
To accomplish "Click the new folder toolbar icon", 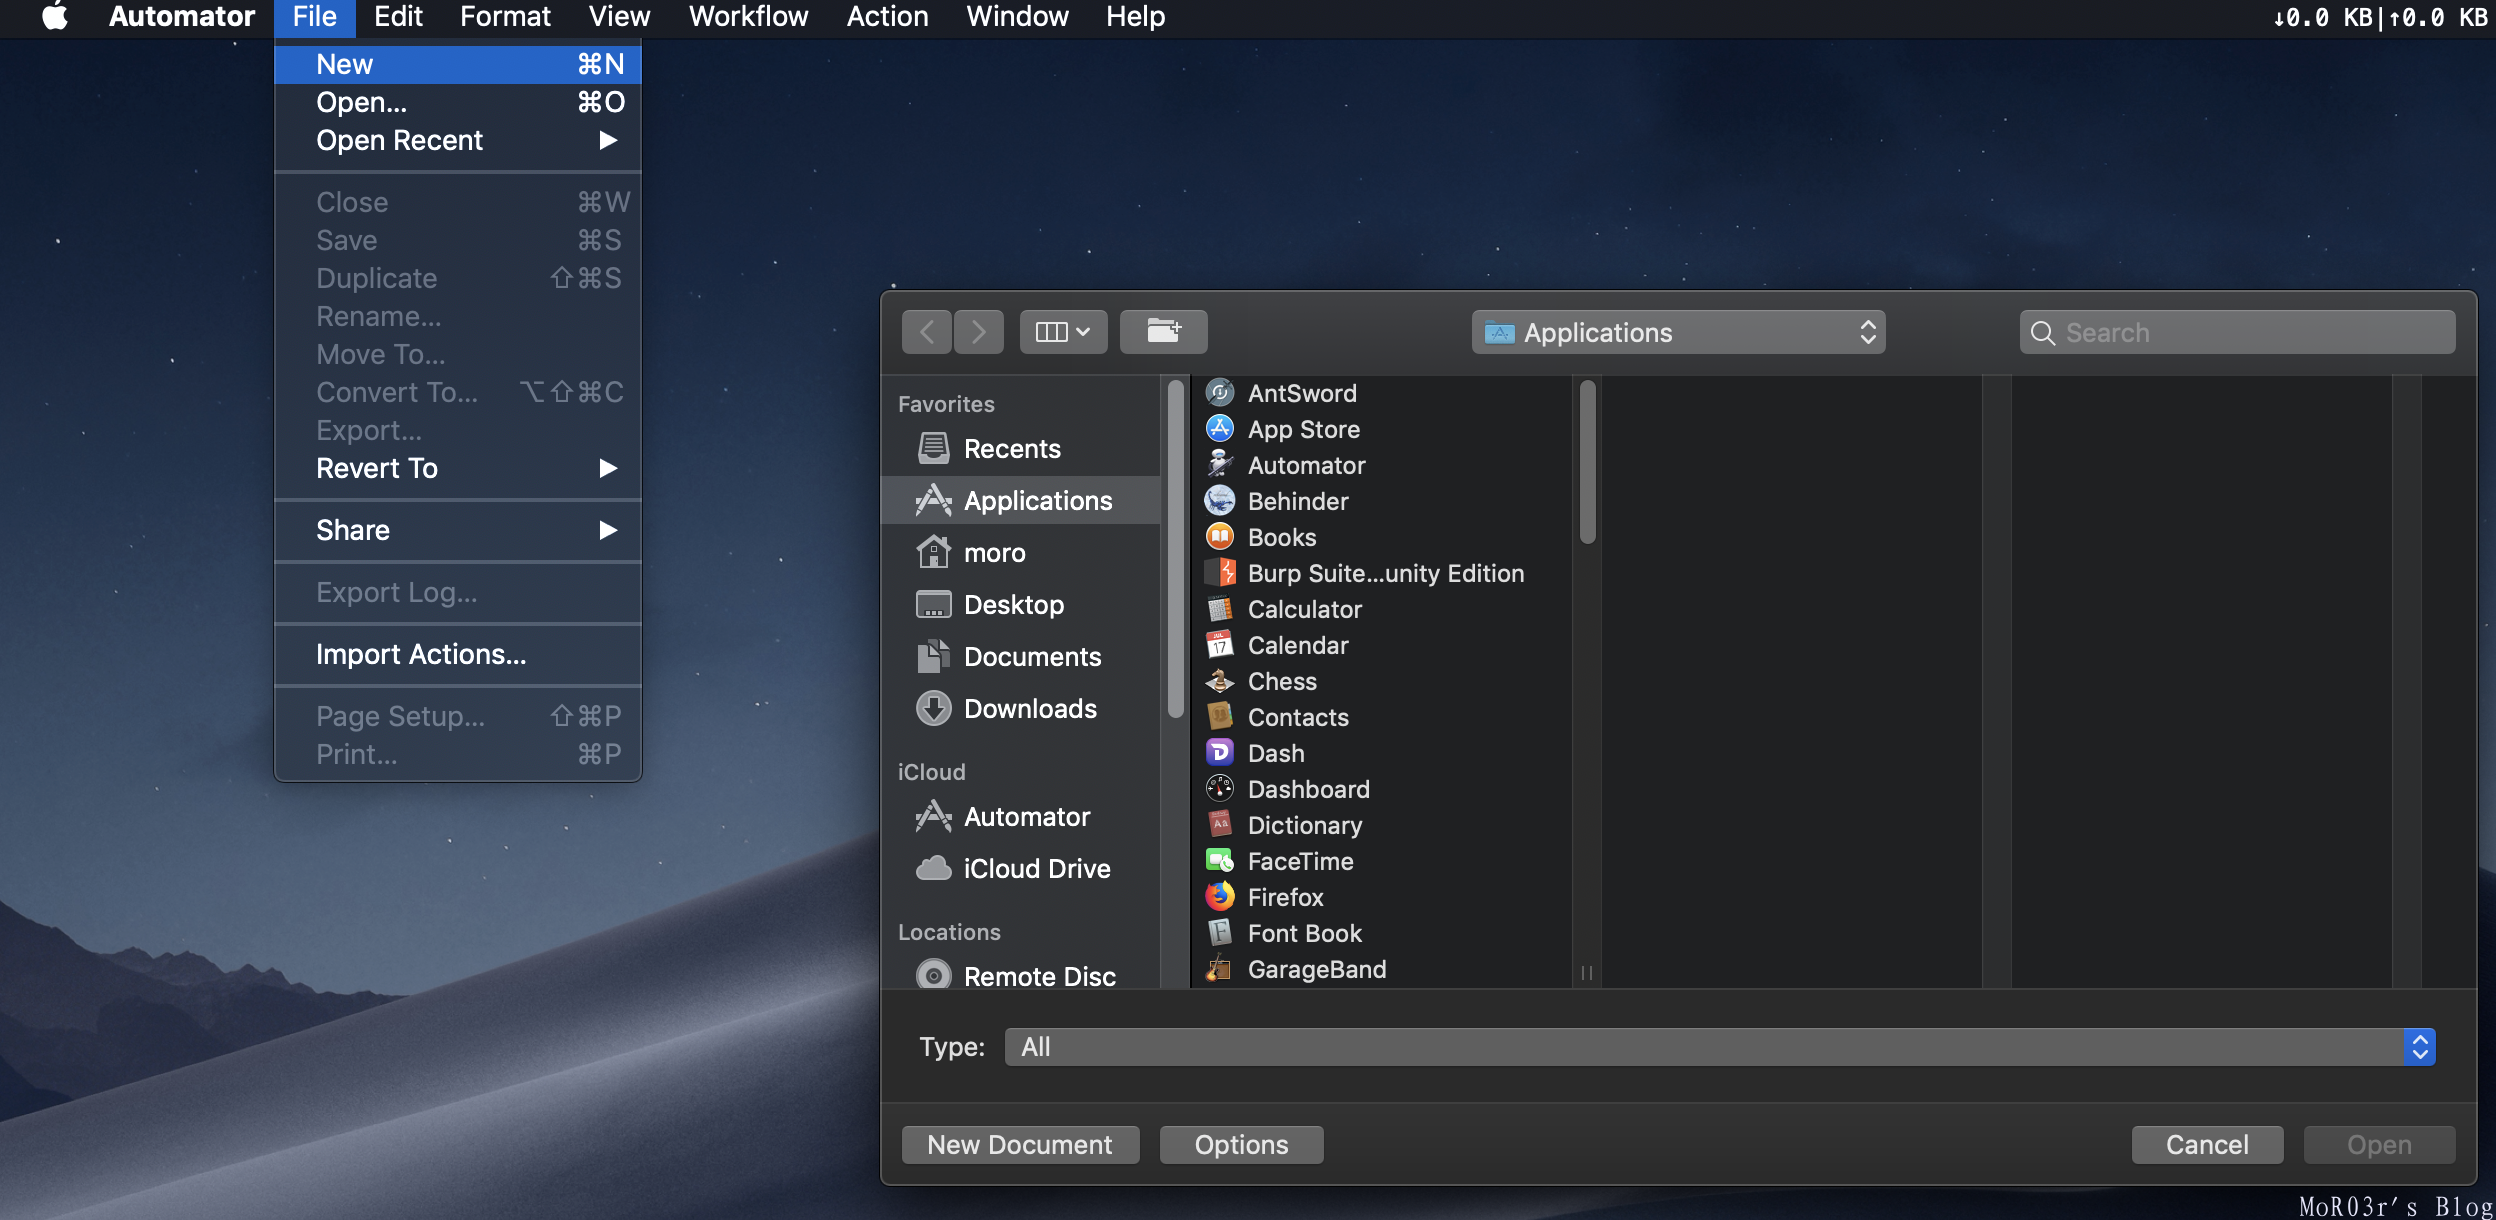I will point(1163,332).
